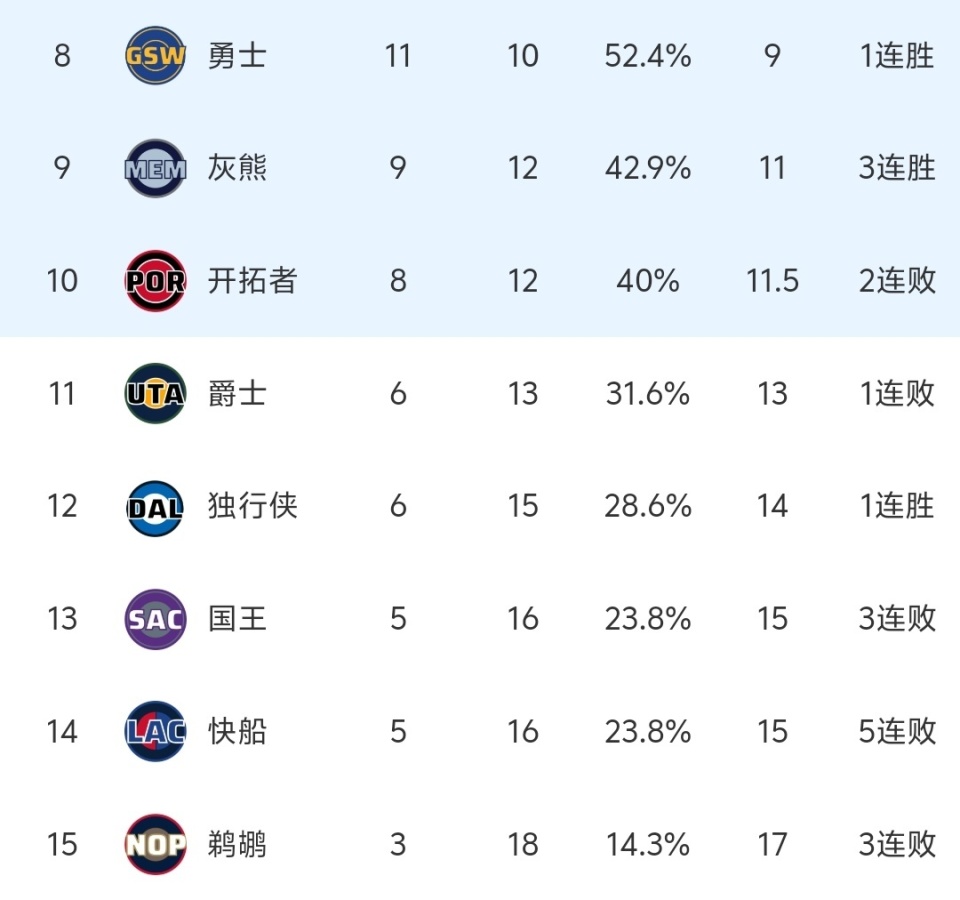This screenshot has height=900, width=960.
Task: Tap the SAC Kings team logo
Action: [x=156, y=619]
